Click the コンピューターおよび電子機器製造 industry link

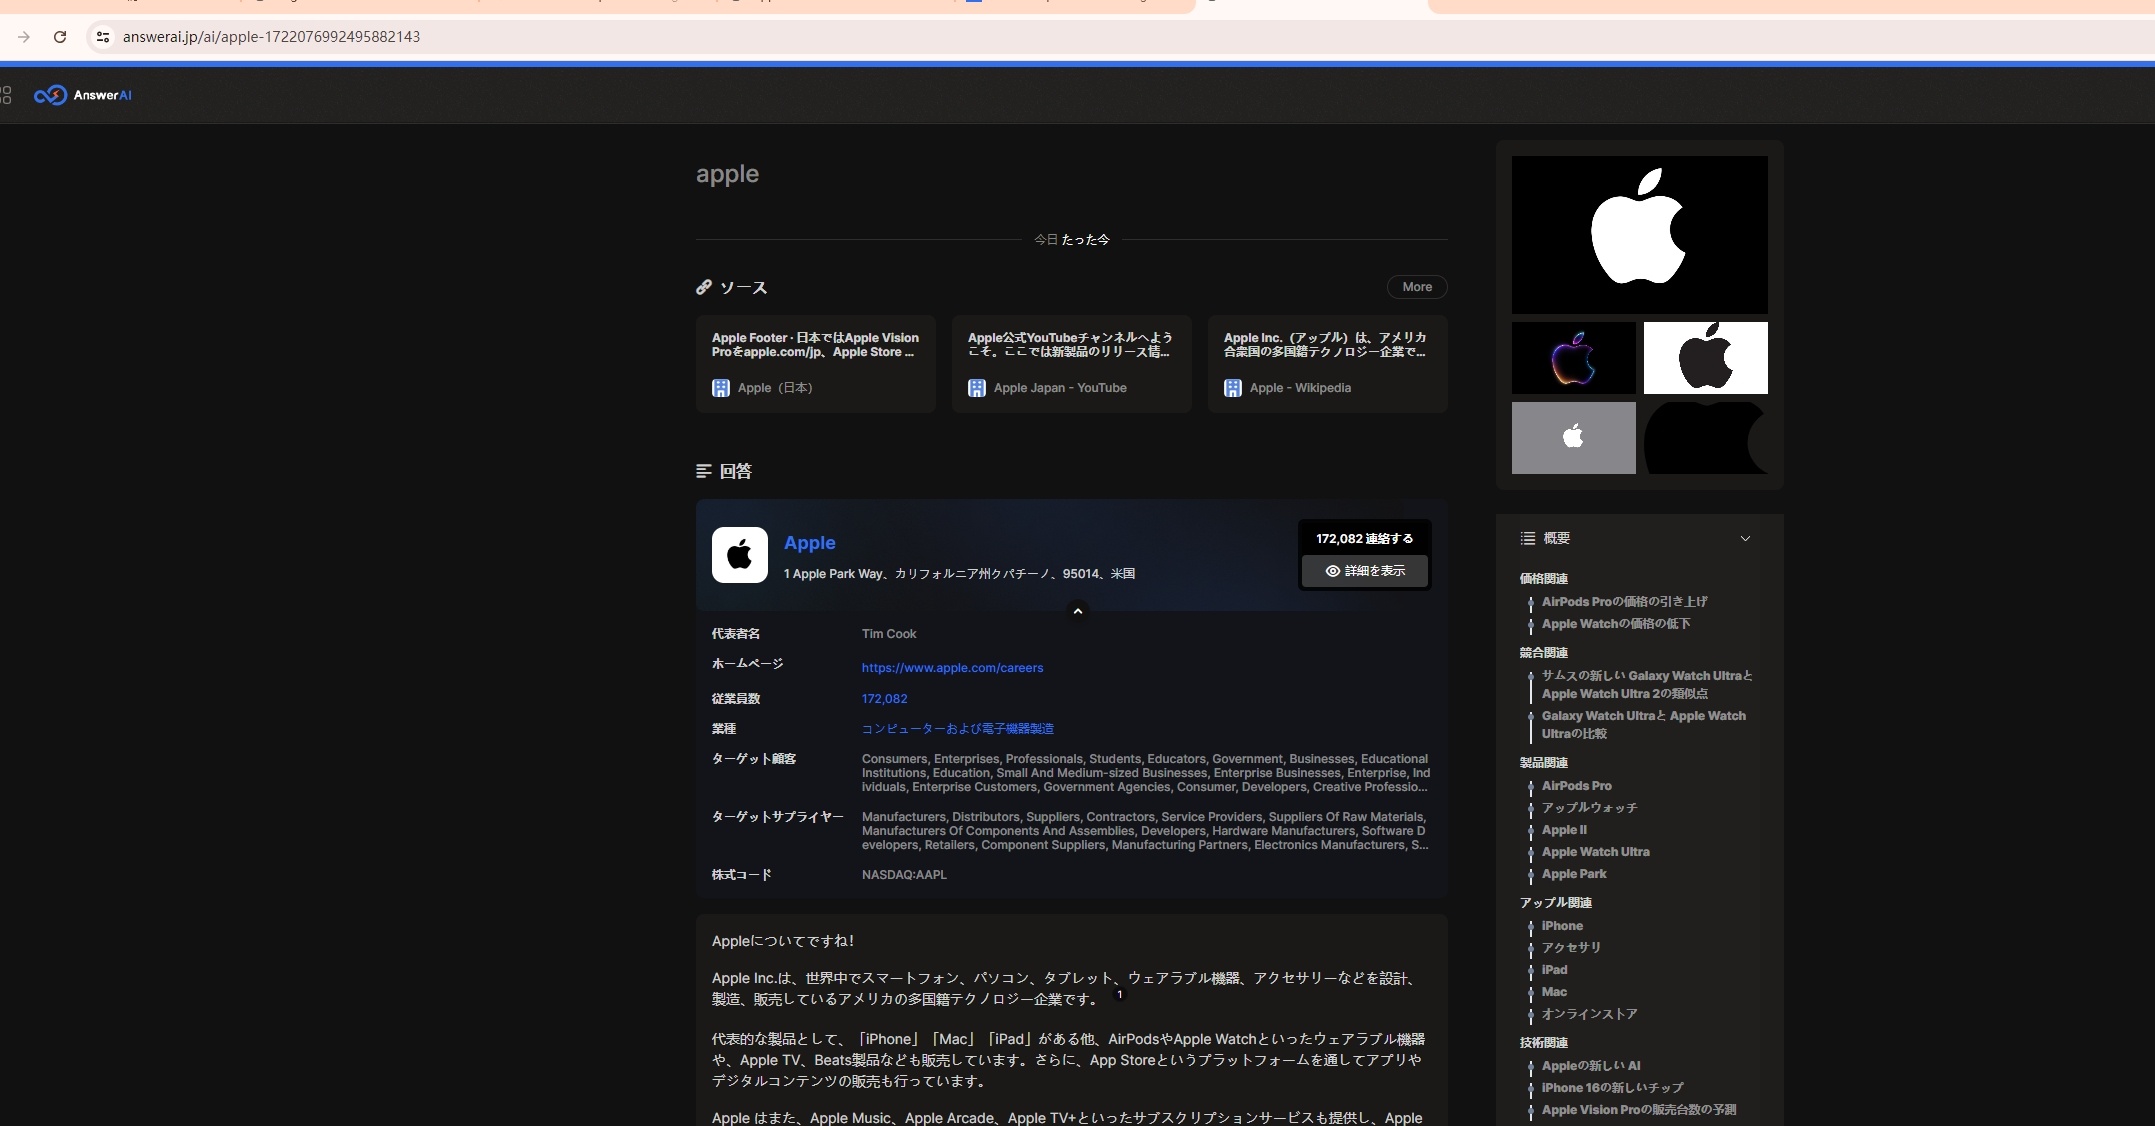958,729
